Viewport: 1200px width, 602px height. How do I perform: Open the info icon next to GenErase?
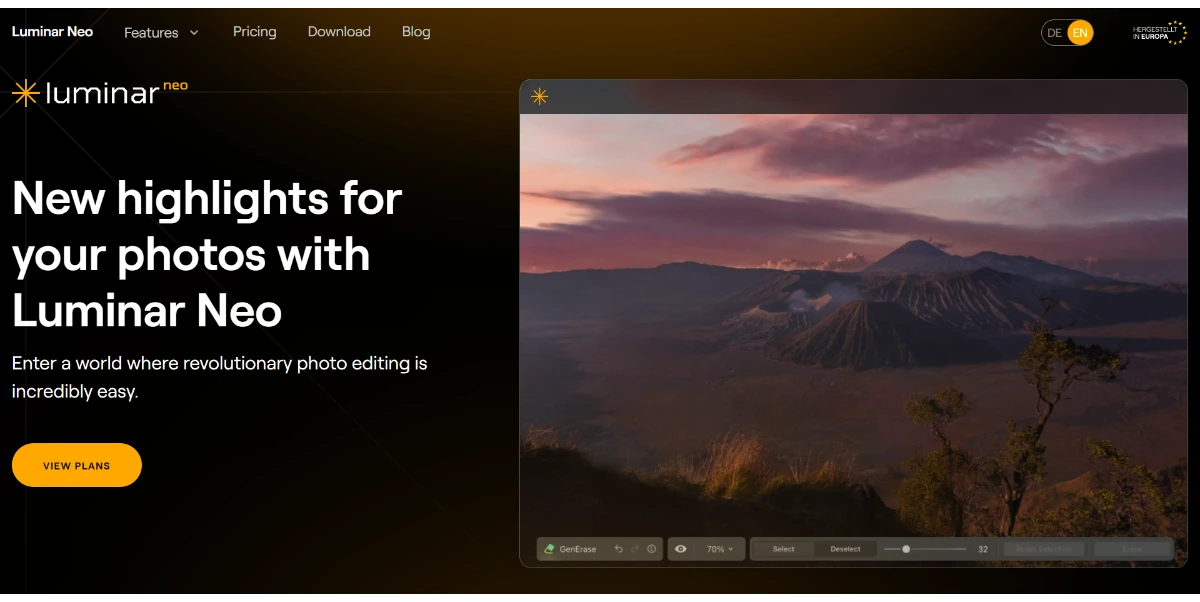651,549
